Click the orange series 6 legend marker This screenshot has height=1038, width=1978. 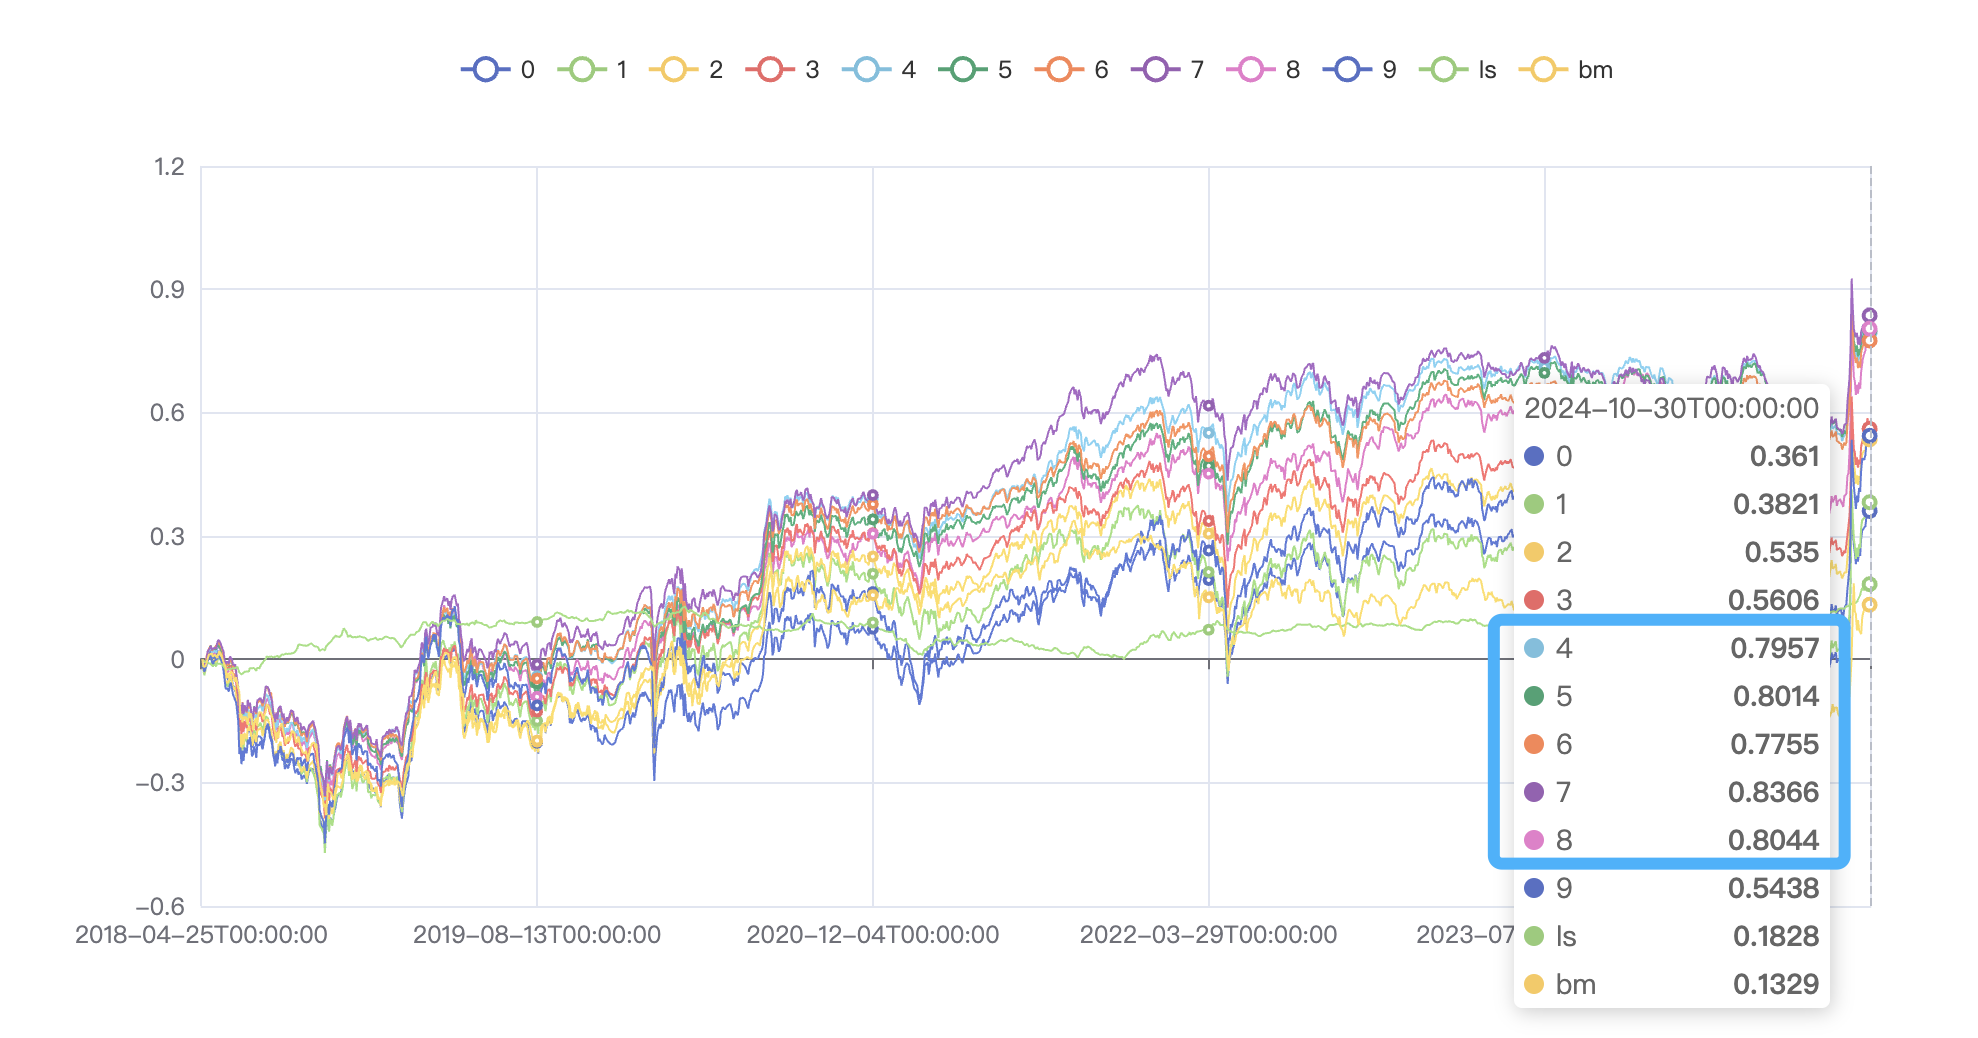(x=1059, y=70)
